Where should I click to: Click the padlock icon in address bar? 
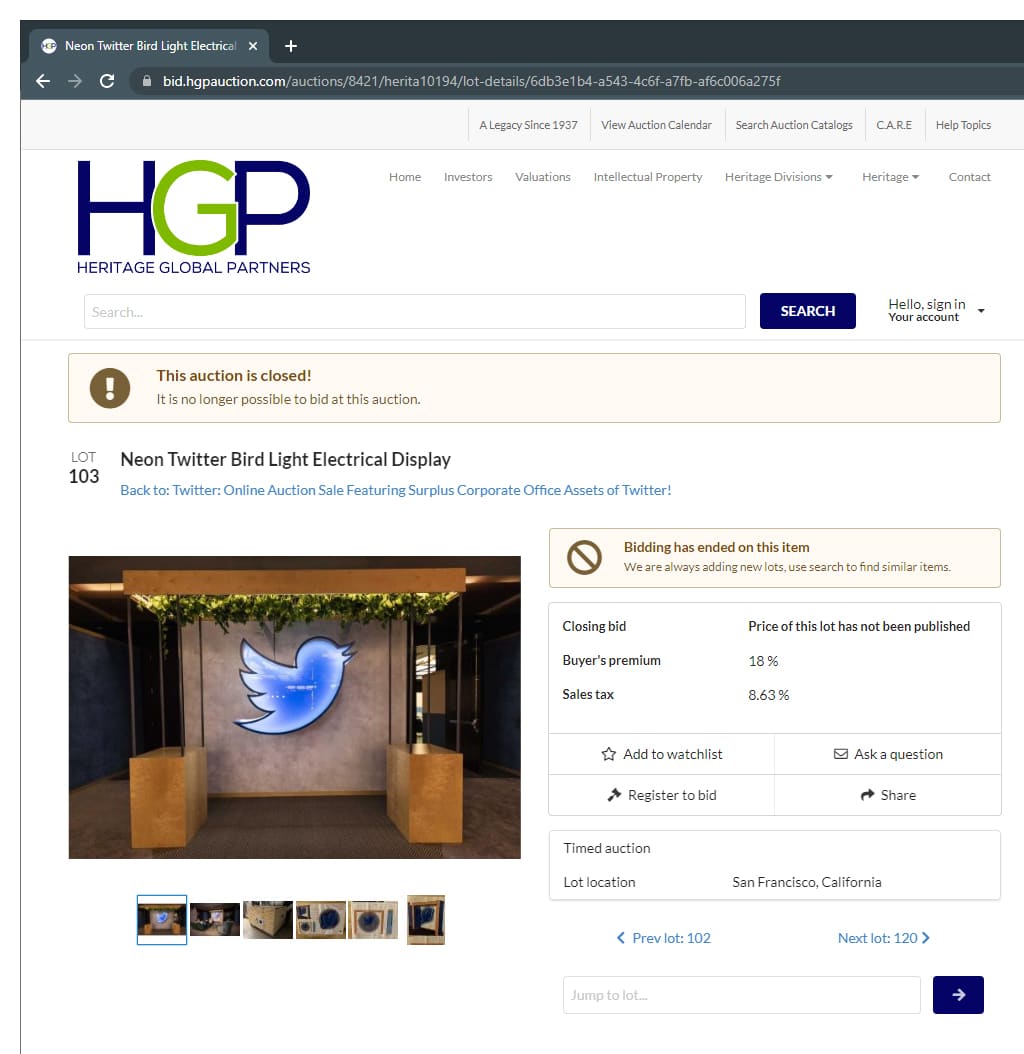tap(147, 81)
